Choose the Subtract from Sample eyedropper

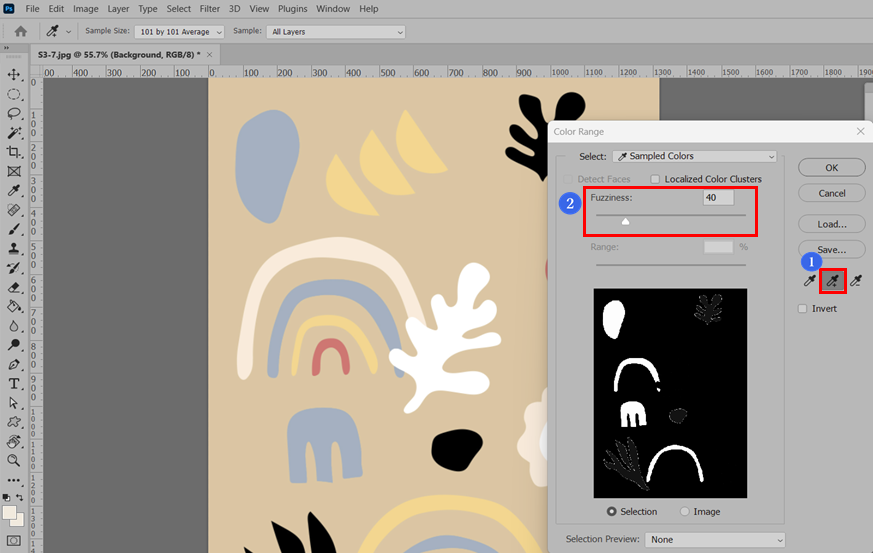coord(856,281)
